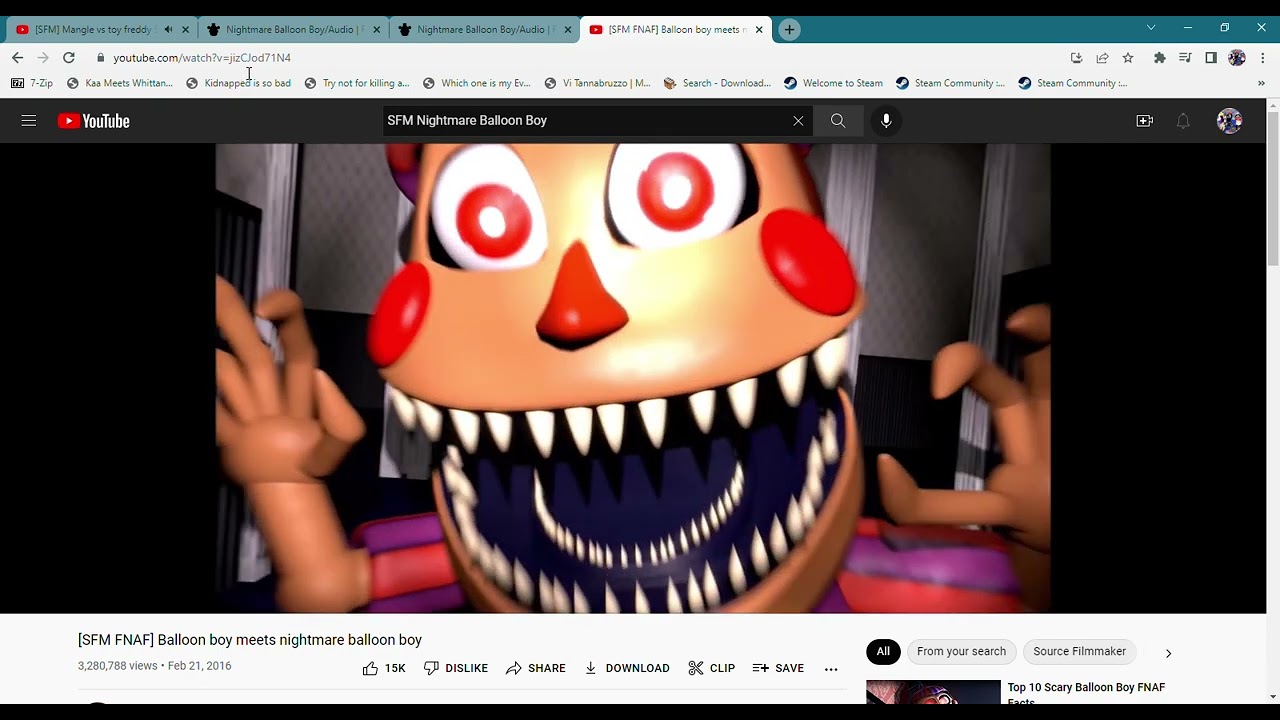The width and height of the screenshot is (1280, 720).
Task: Save the video to a playlist
Action: (778, 668)
